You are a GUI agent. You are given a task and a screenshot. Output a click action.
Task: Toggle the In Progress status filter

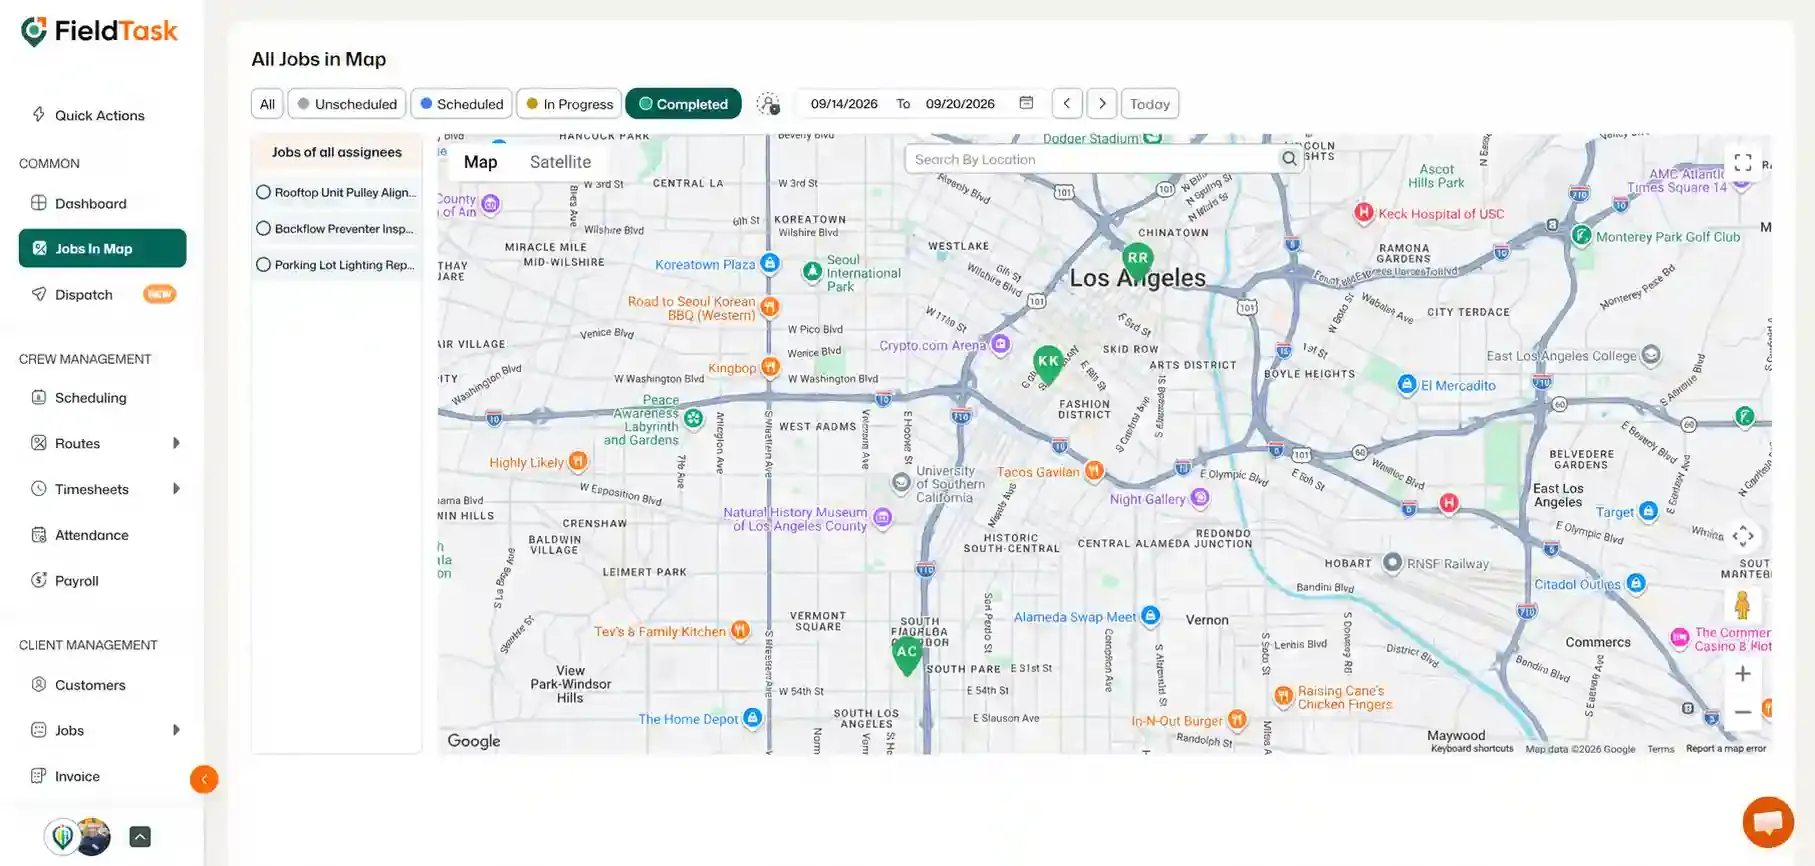tap(569, 104)
